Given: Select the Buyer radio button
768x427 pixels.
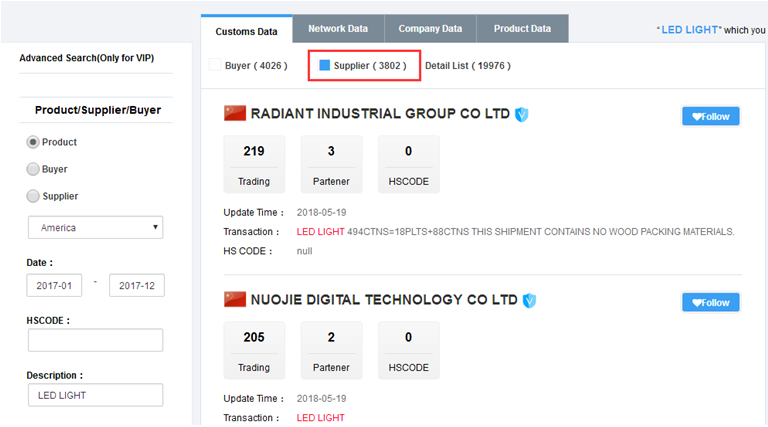Looking at the screenshot, I should click(33, 169).
